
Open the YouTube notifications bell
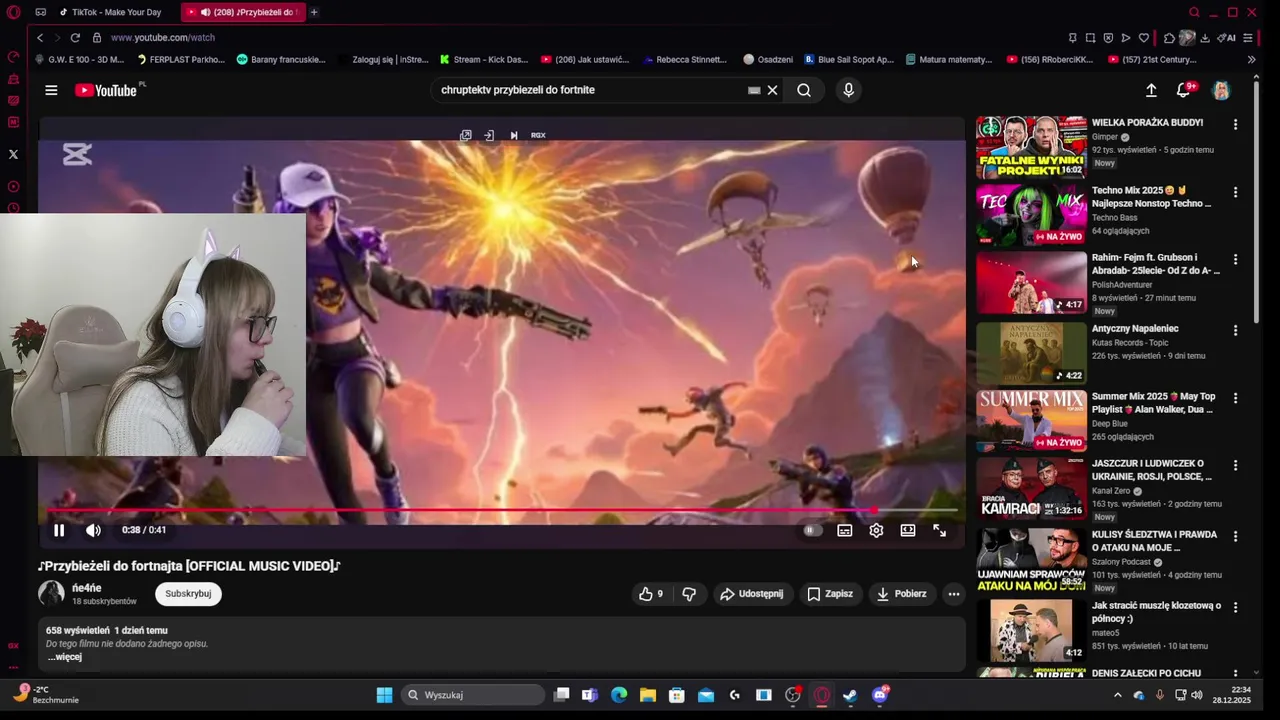1184,90
